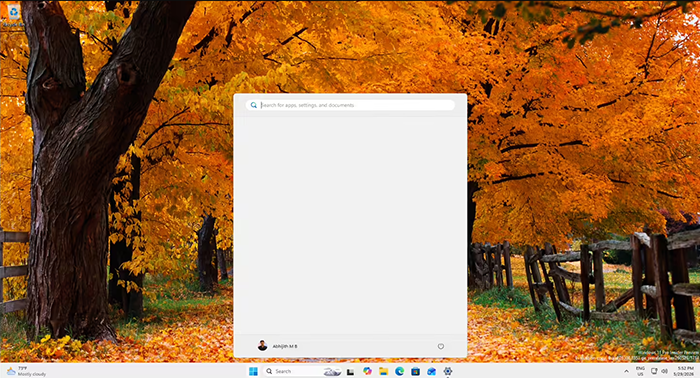The image size is (700, 378).
Task: Click the ENG US language indicator
Action: pyautogui.click(x=640, y=371)
